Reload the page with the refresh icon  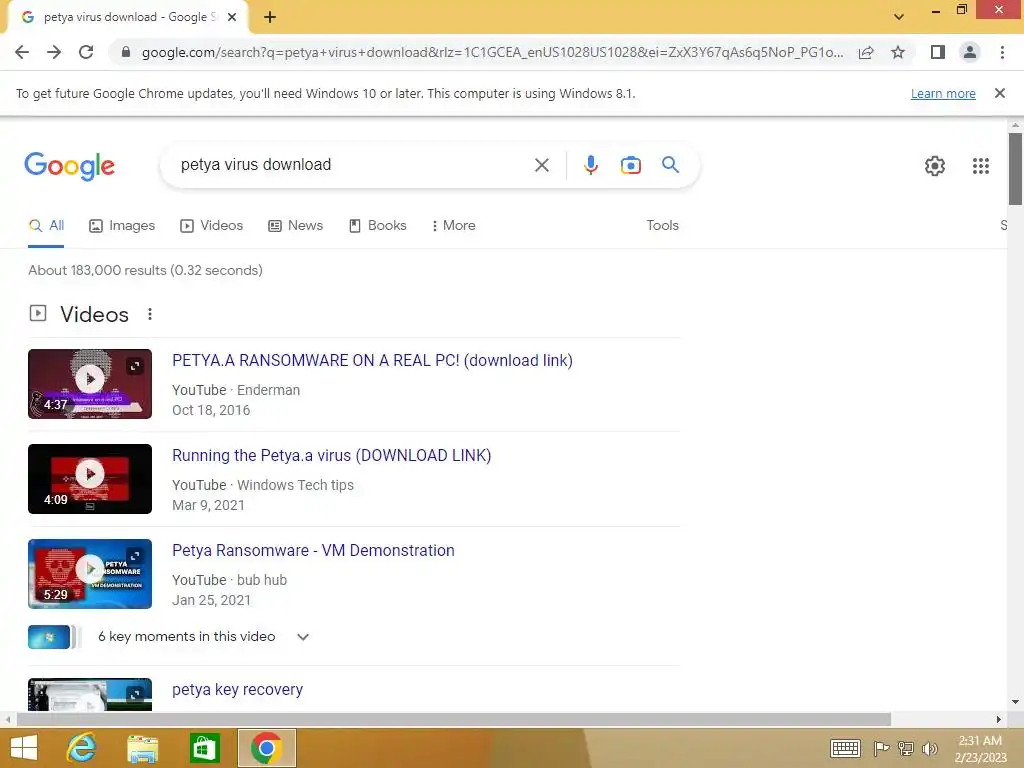(86, 52)
